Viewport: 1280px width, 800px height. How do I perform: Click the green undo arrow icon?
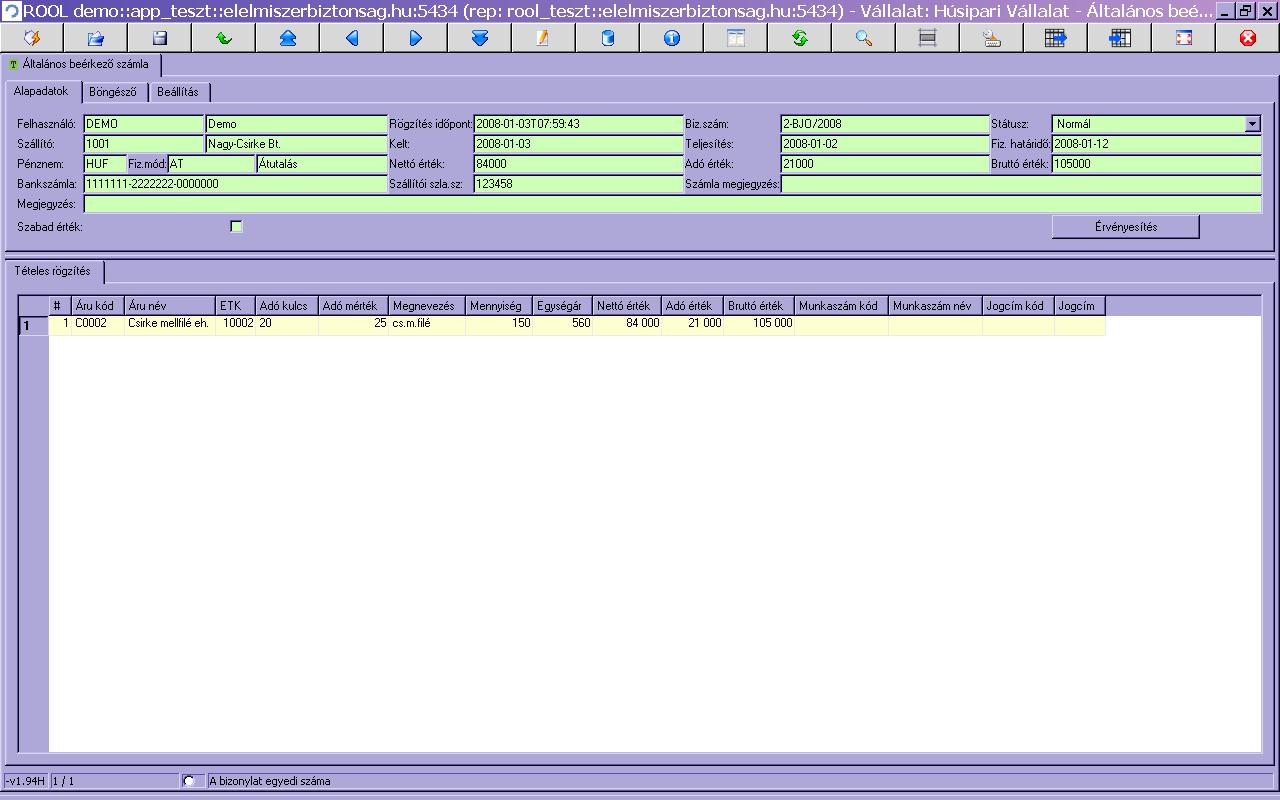click(223, 38)
